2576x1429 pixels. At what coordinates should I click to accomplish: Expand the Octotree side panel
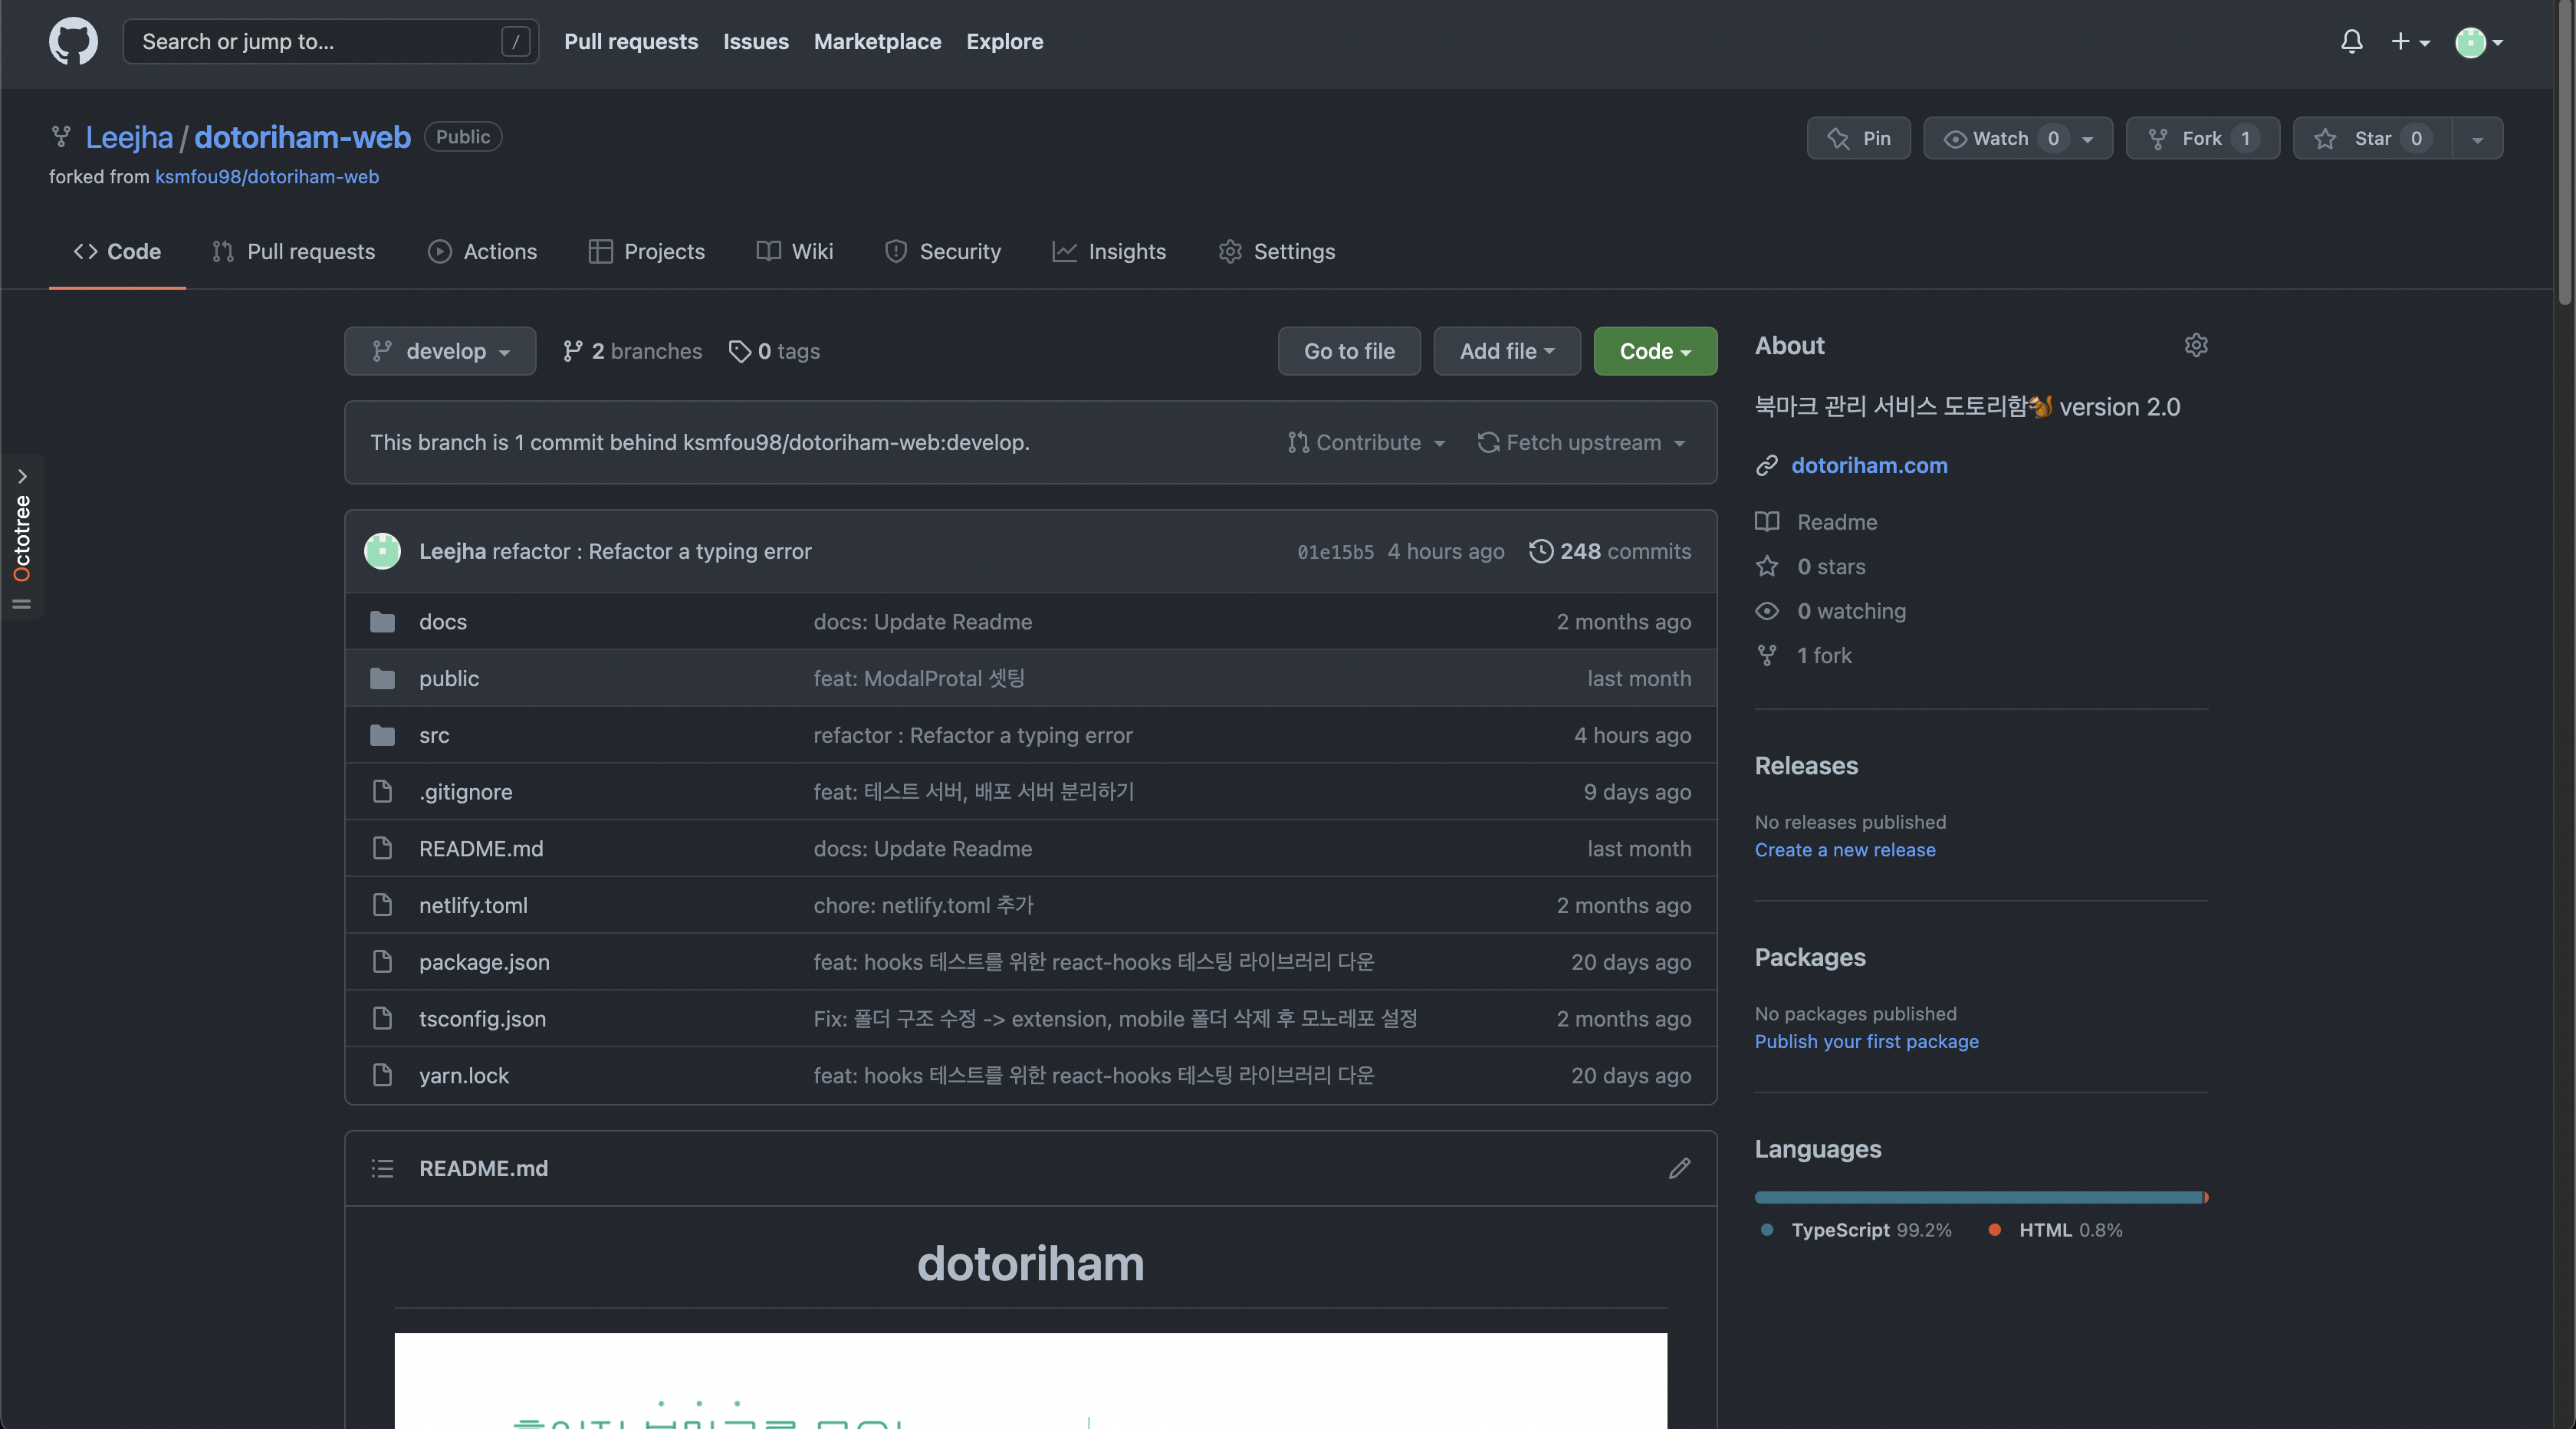[22, 477]
